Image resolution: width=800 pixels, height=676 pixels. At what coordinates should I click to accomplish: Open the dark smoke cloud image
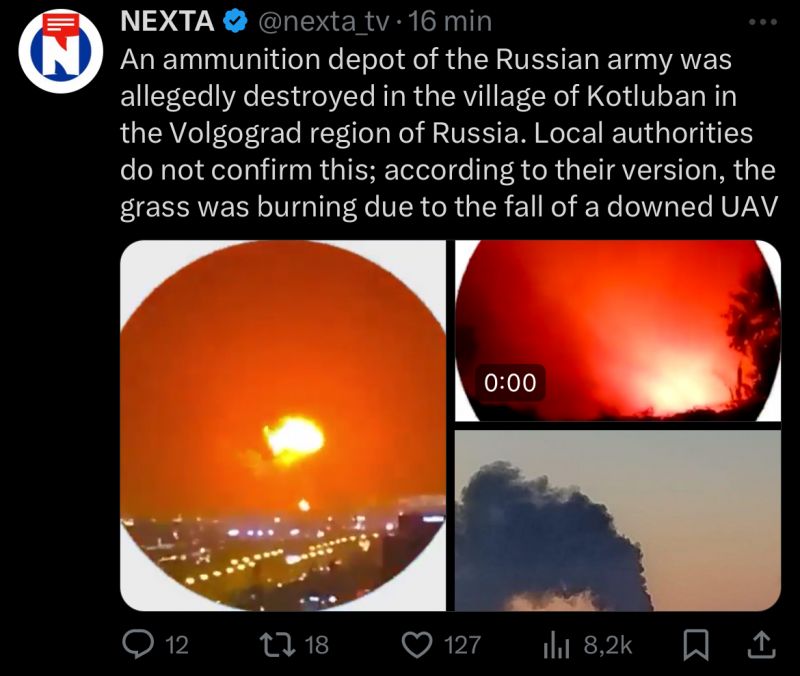coord(618,520)
